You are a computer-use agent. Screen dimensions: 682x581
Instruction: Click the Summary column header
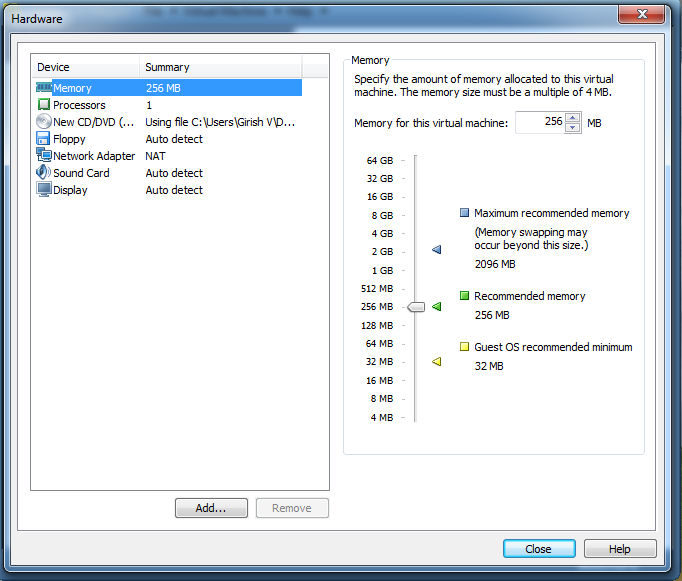[220, 67]
